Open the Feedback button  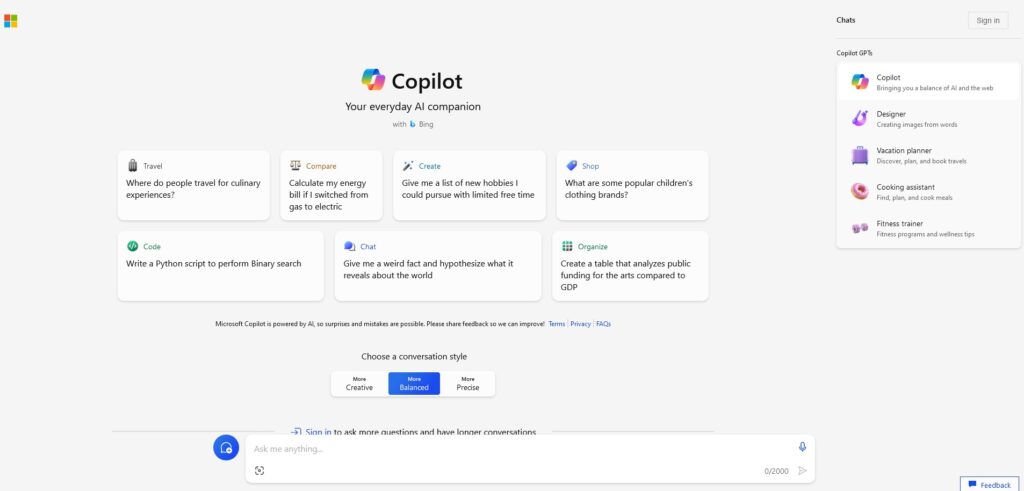pos(989,484)
